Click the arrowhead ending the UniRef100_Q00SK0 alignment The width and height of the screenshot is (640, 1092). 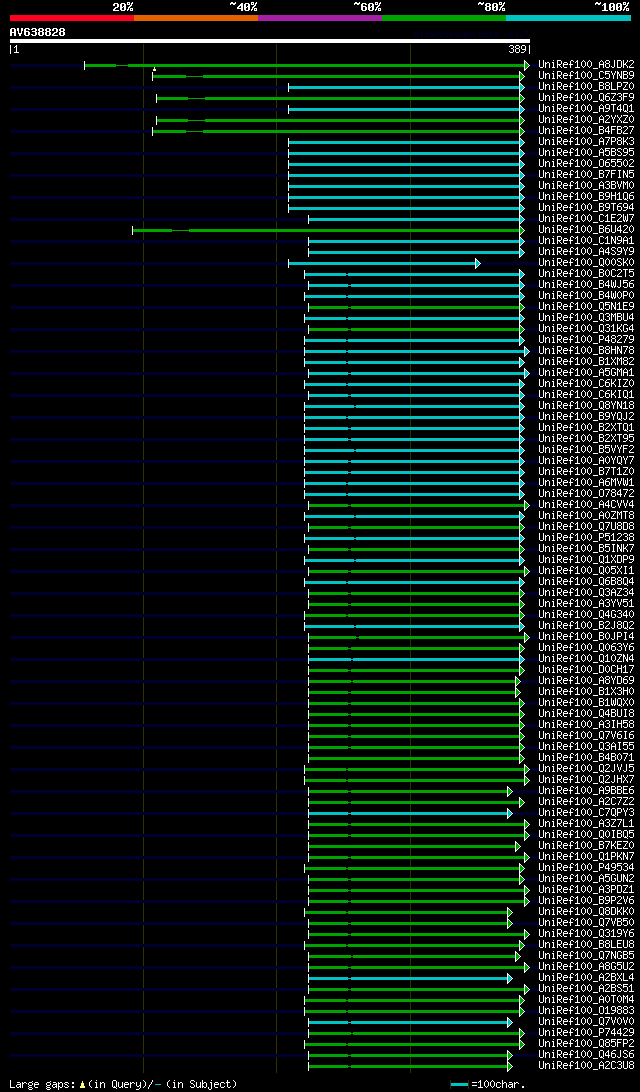(478, 263)
